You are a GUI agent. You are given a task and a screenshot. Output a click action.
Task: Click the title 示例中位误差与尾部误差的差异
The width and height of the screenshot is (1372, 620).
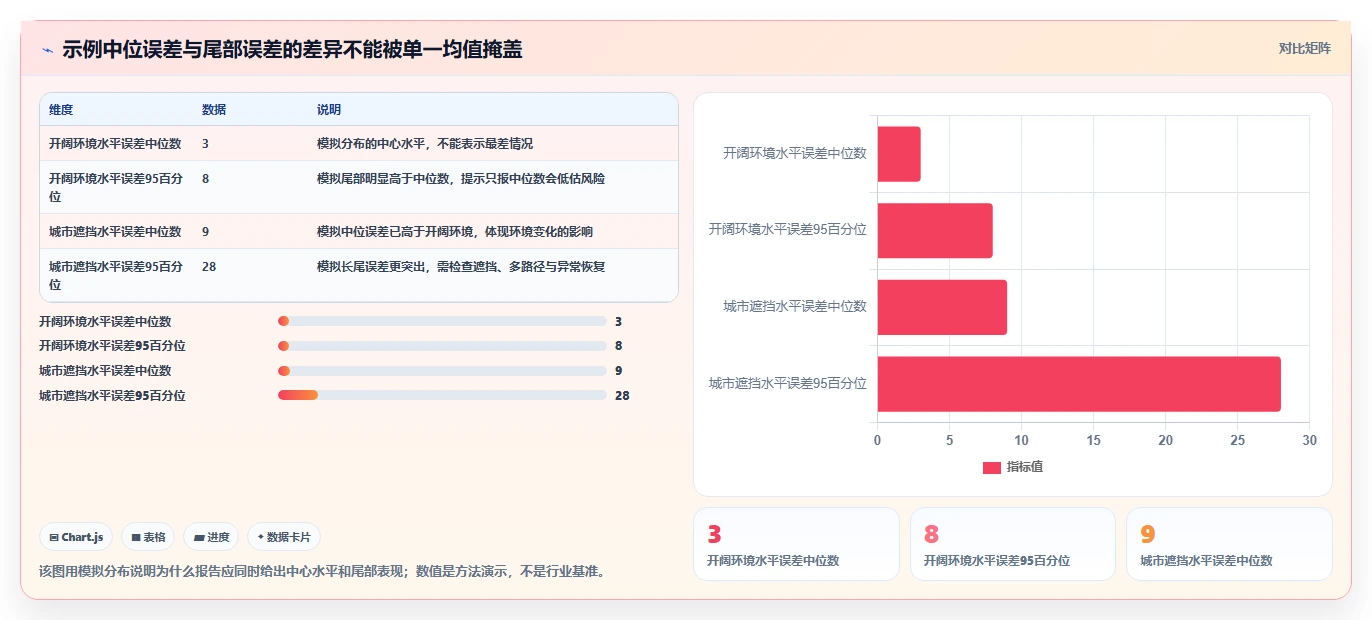pyautogui.click(x=292, y=50)
